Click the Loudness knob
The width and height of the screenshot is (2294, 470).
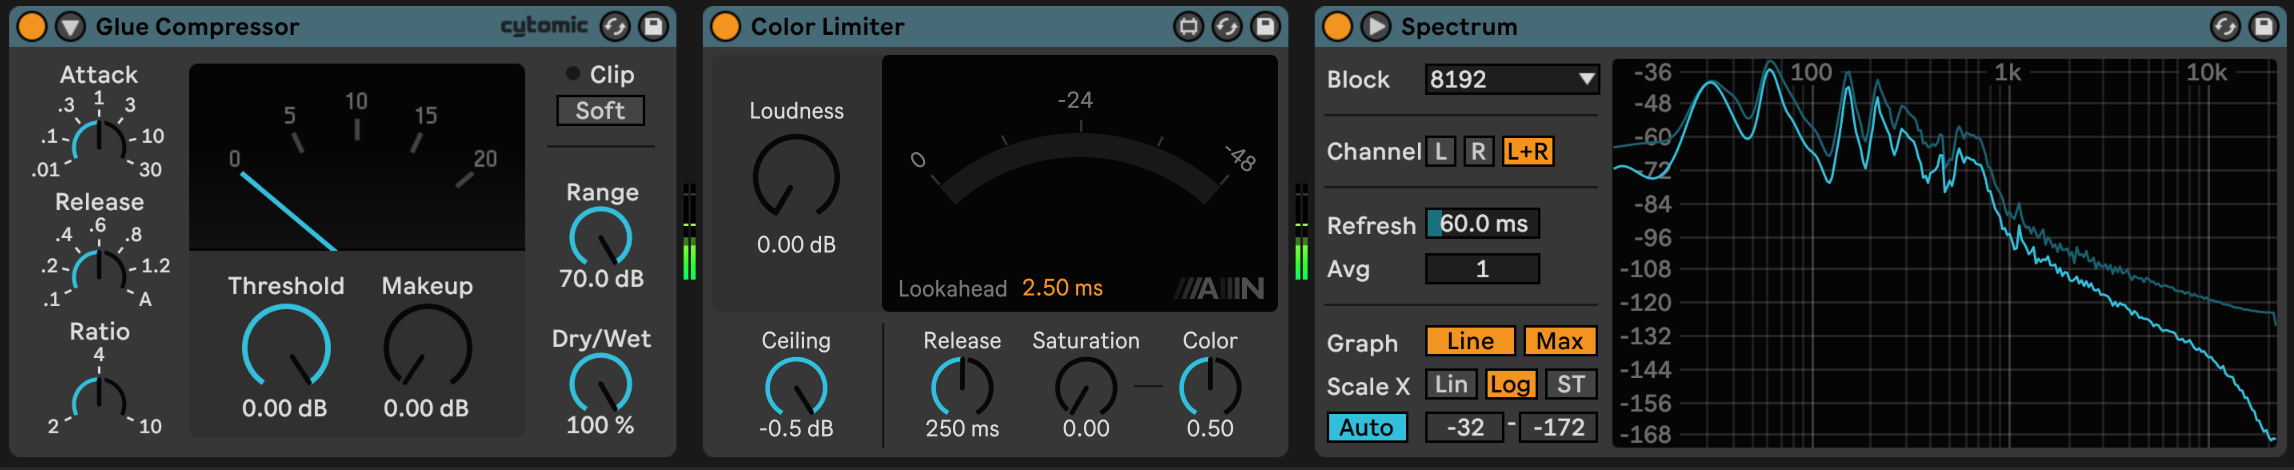click(x=796, y=176)
